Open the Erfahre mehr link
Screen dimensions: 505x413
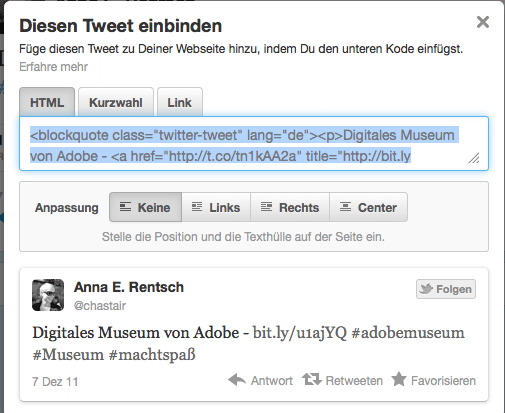tap(53, 67)
